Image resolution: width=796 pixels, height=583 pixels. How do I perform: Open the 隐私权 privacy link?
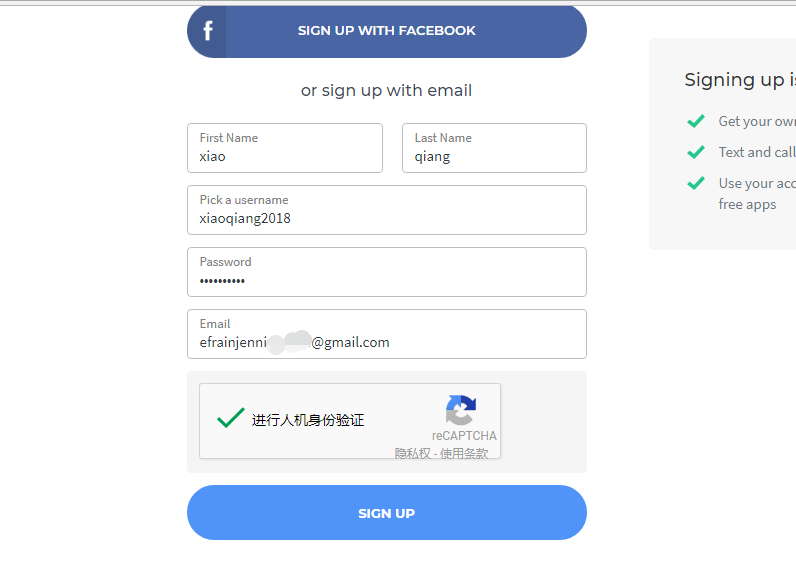coord(412,453)
